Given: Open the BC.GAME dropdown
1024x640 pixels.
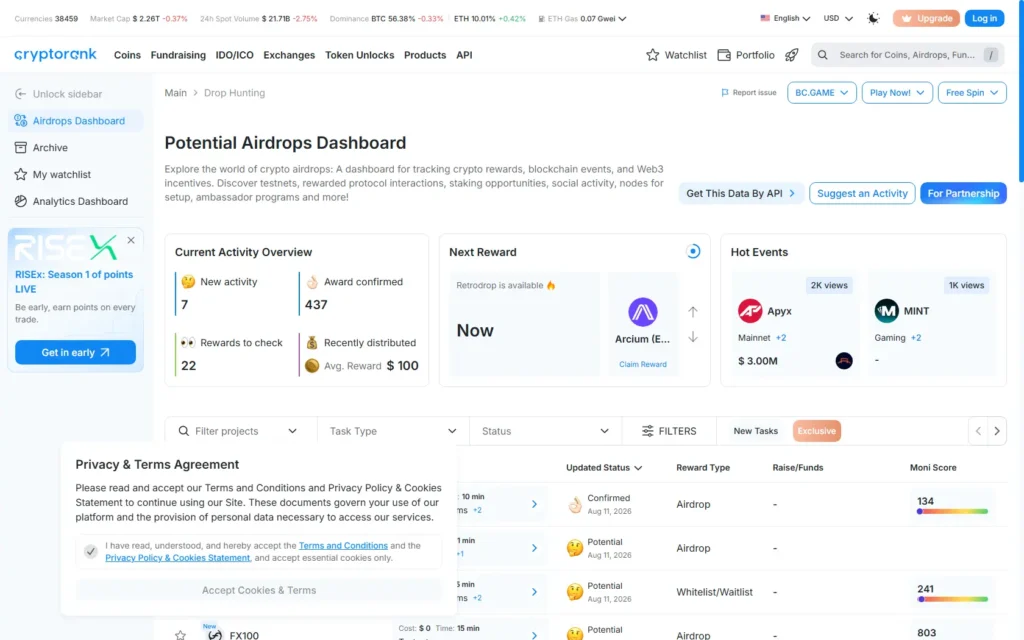Looking at the screenshot, I should (x=822, y=93).
